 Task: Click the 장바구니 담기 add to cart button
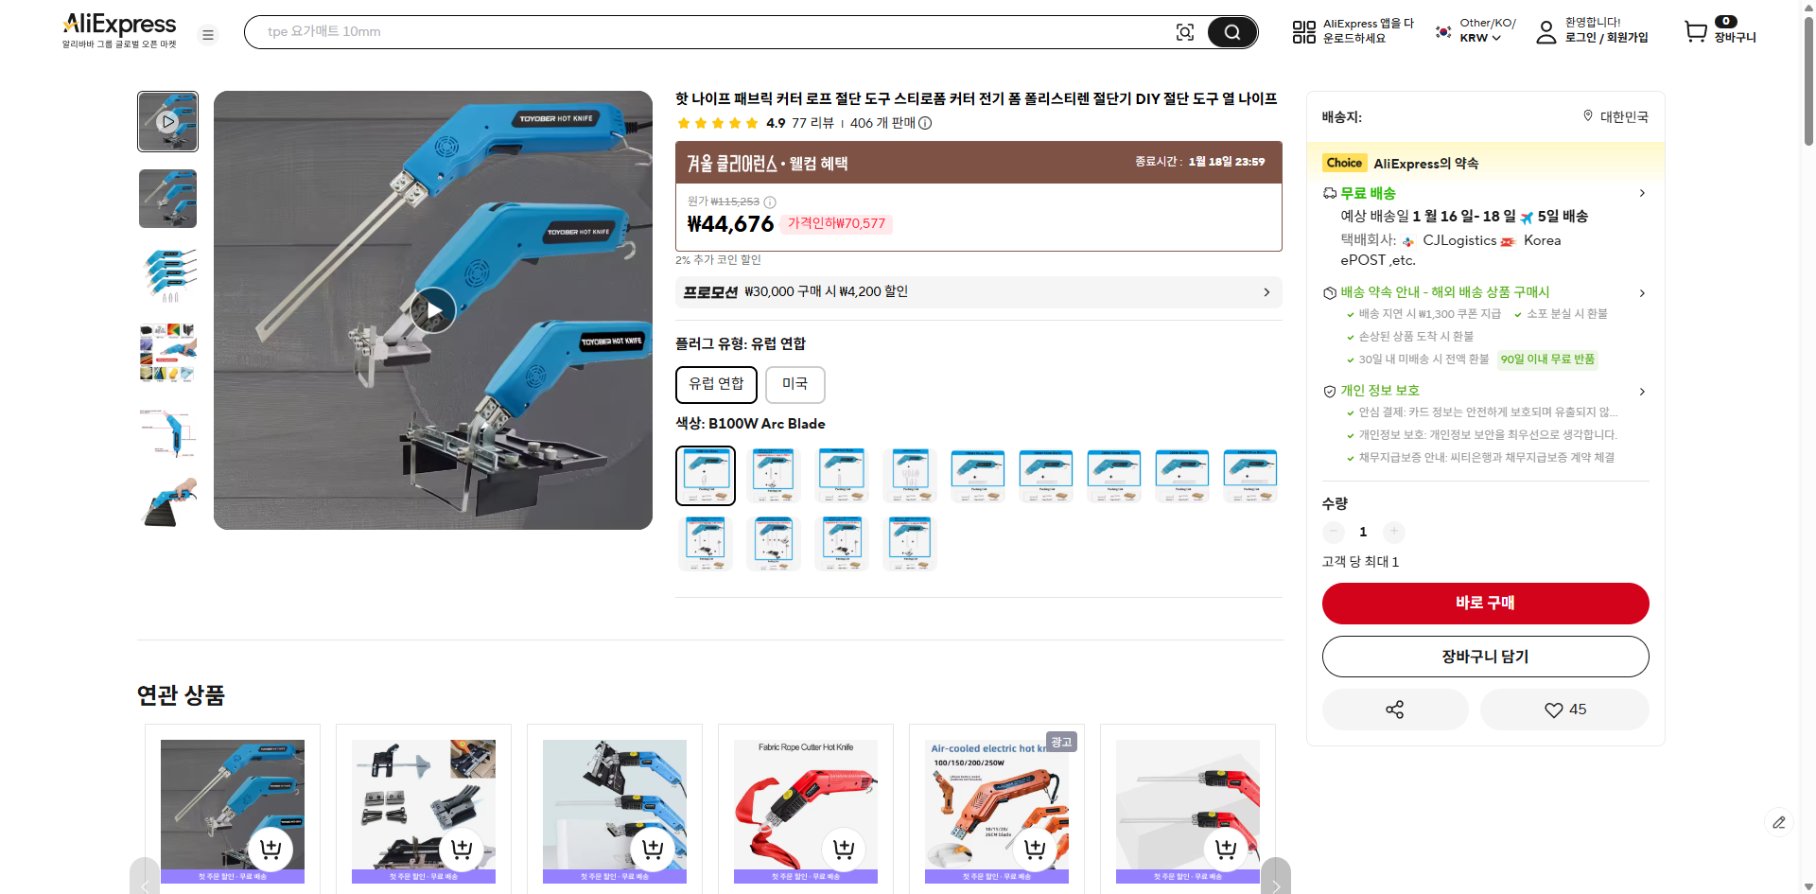[x=1485, y=657]
